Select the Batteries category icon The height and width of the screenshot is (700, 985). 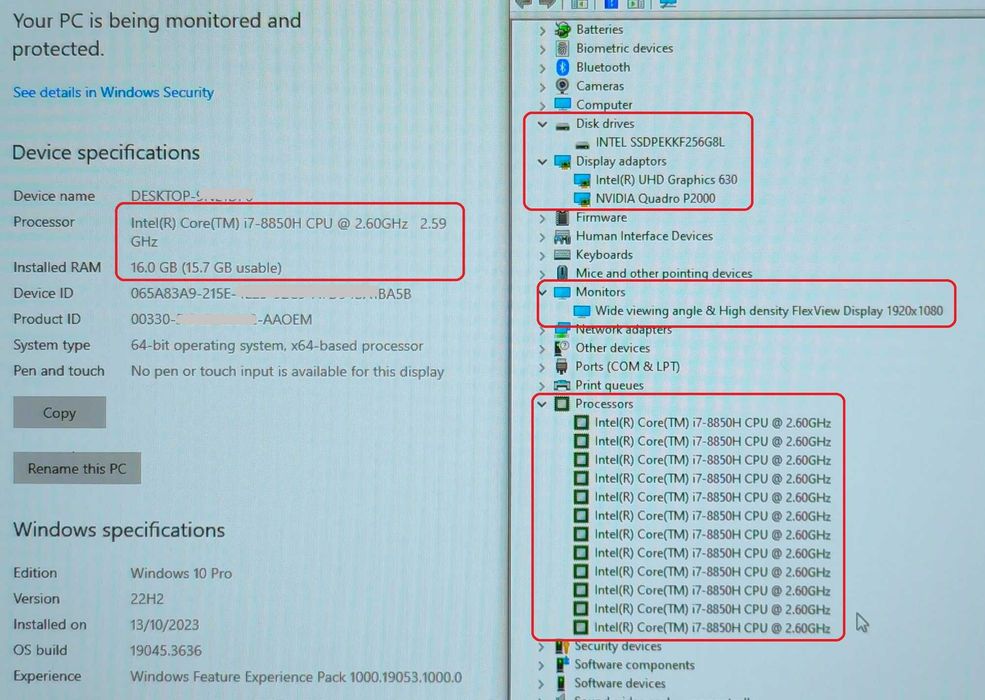[562, 30]
